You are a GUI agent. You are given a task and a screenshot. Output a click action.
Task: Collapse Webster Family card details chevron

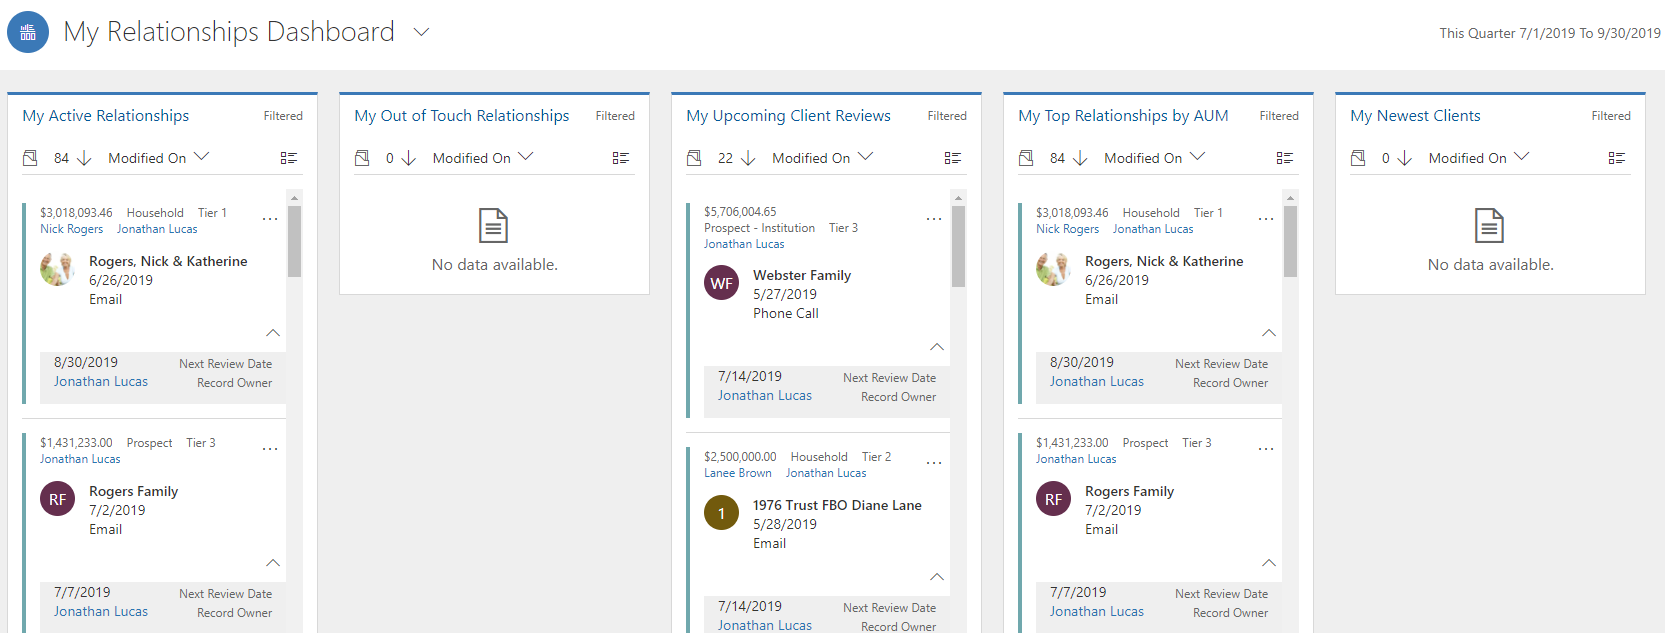coord(937,347)
